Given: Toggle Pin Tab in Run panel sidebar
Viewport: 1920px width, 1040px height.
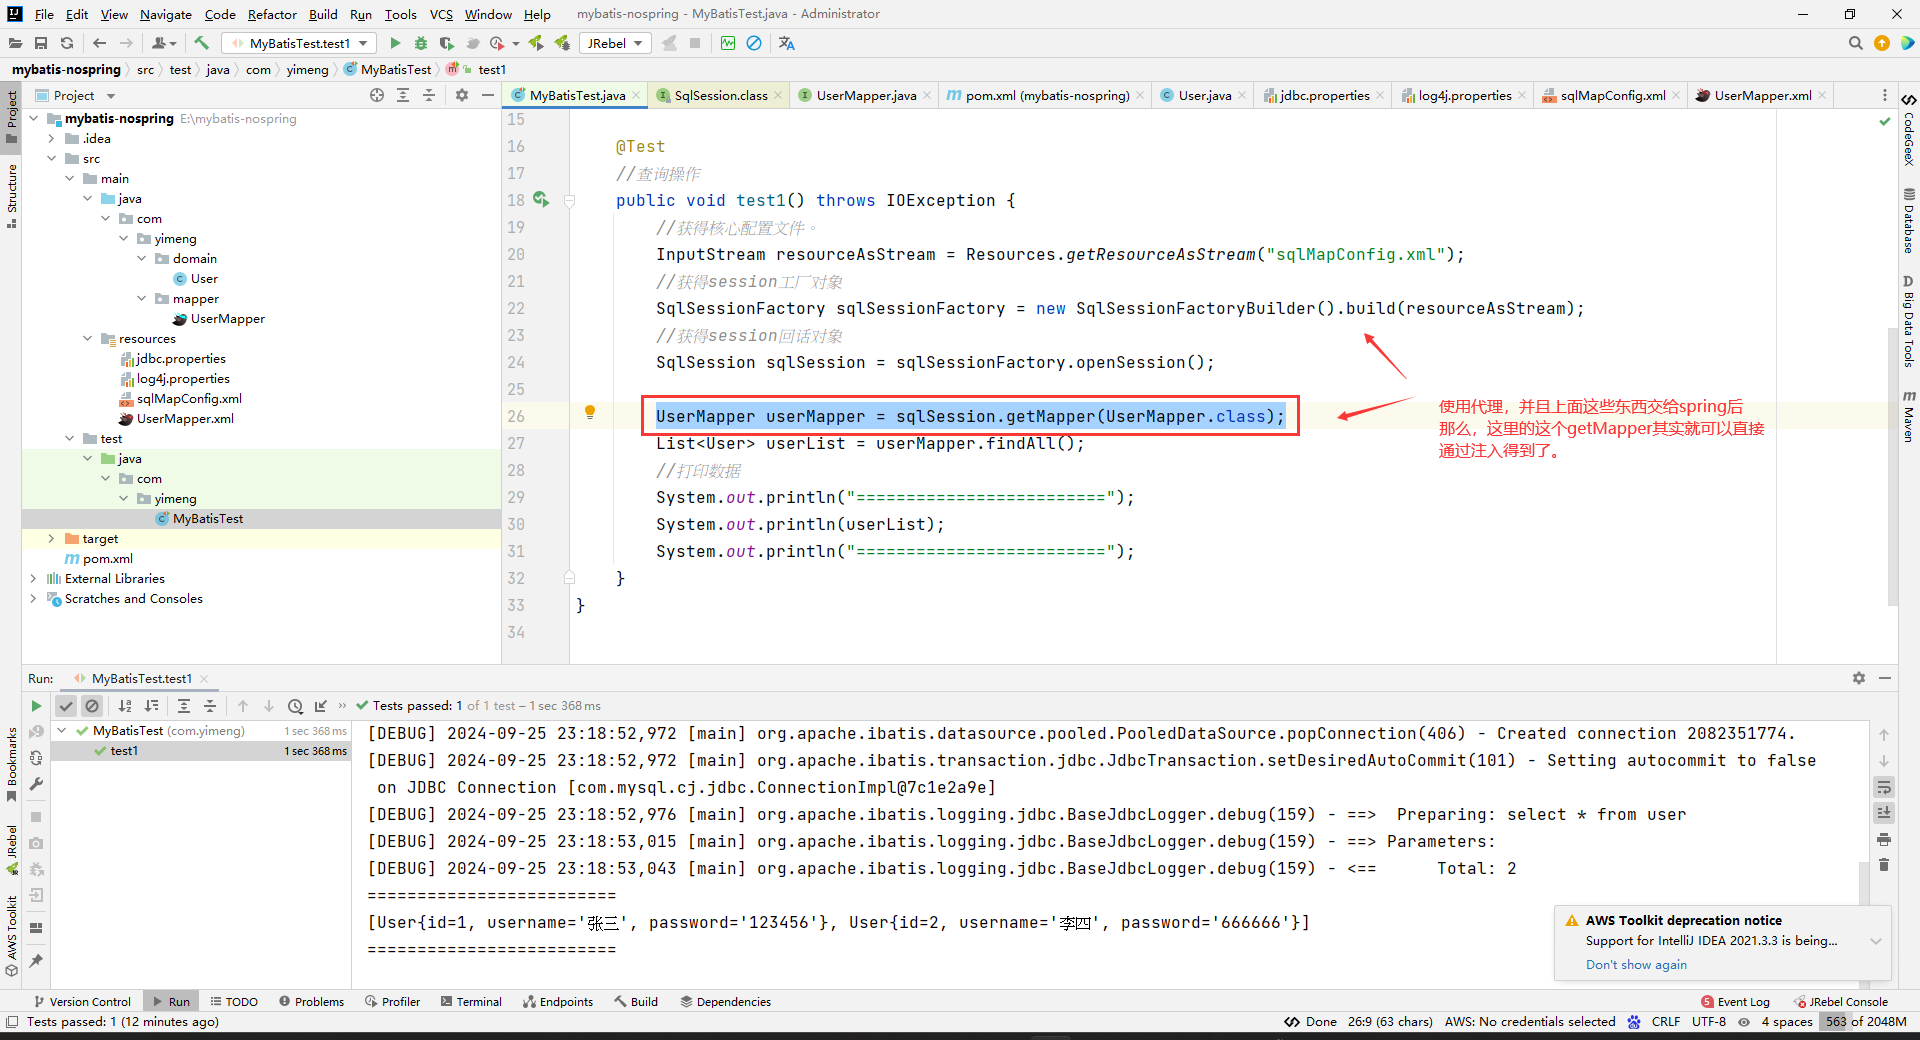Looking at the screenshot, I should tap(36, 961).
